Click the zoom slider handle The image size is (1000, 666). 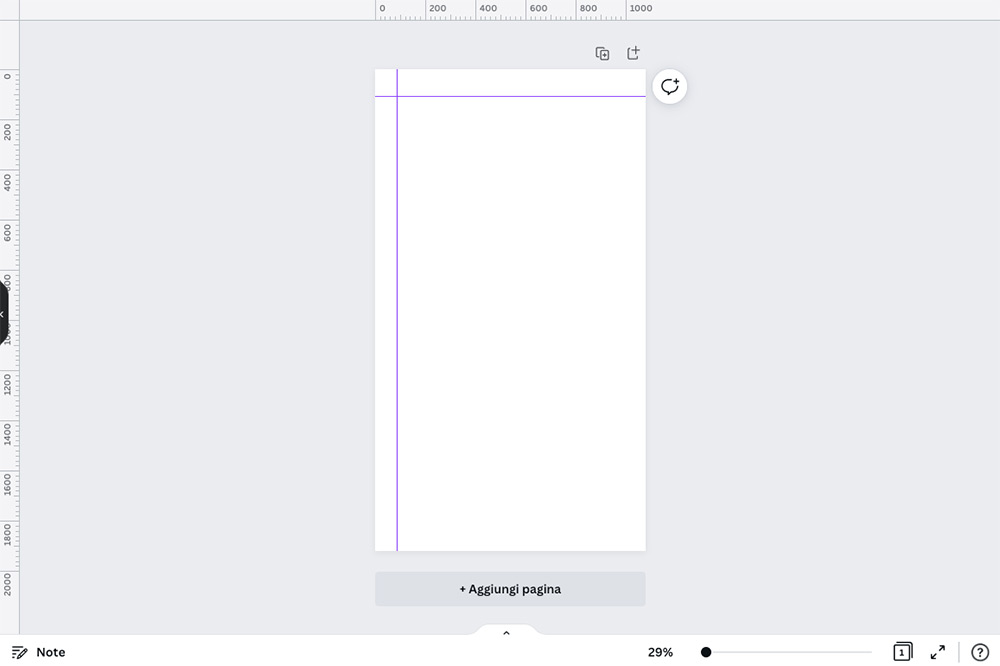pos(706,652)
